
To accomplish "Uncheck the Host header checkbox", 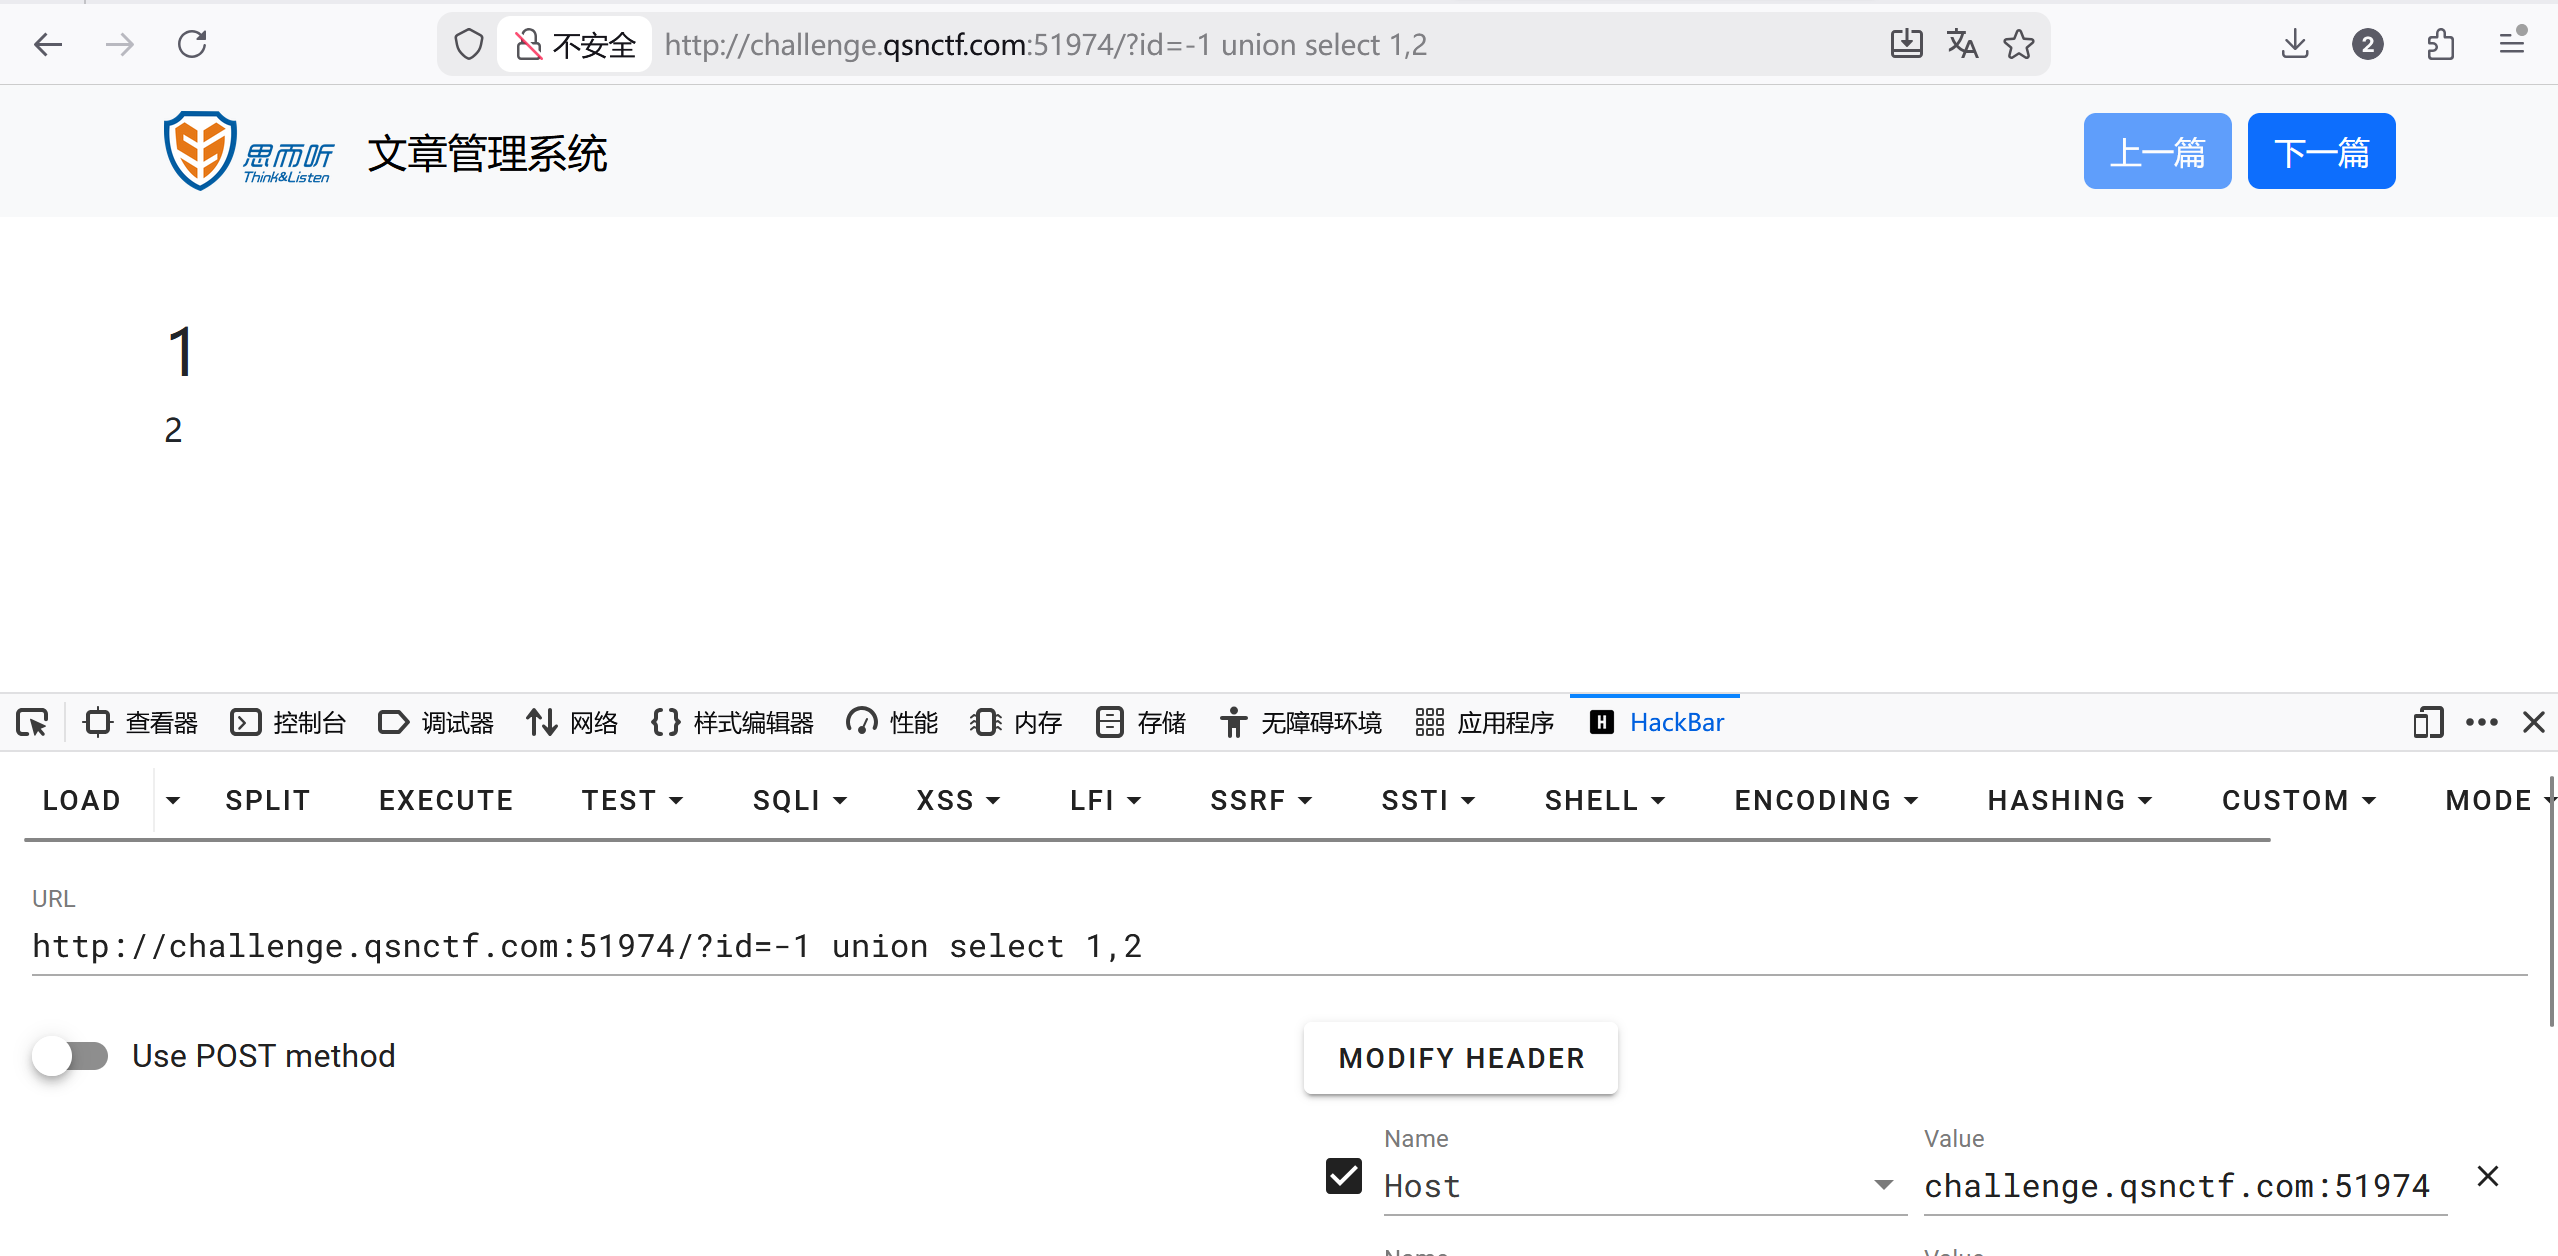I will [x=1343, y=1176].
